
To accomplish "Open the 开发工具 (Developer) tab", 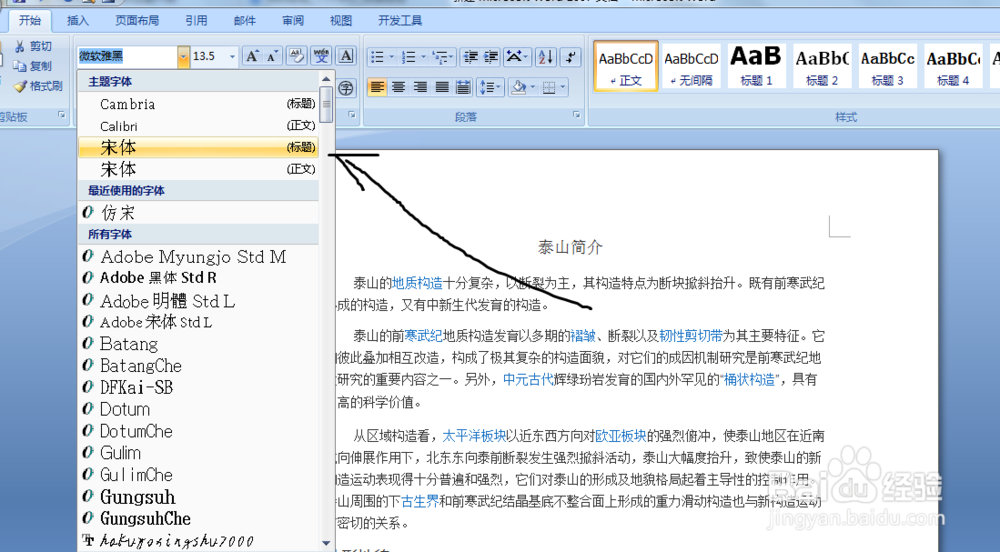I will [x=400, y=20].
